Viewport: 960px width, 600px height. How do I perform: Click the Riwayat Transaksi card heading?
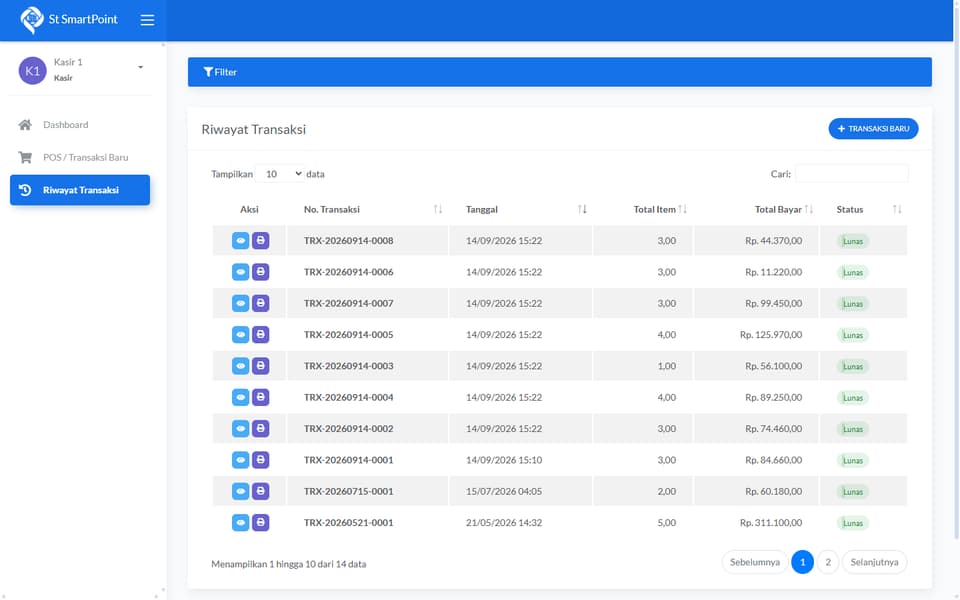(253, 129)
